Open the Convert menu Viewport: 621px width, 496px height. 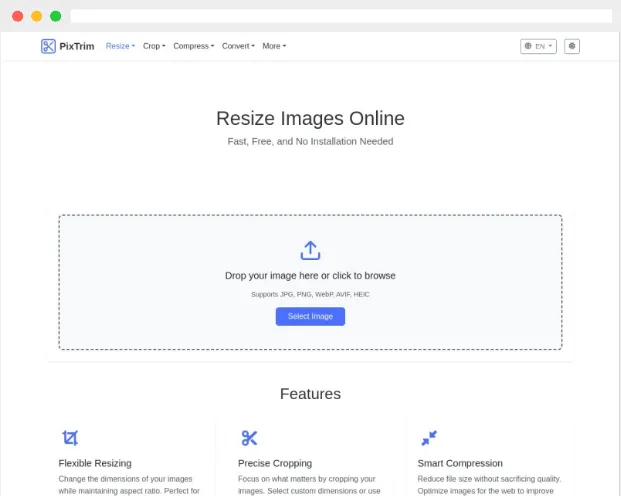pyautogui.click(x=238, y=46)
